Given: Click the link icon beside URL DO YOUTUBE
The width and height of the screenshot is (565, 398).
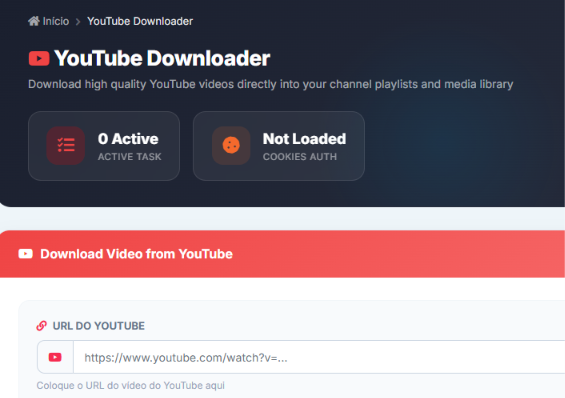Looking at the screenshot, I should [x=42, y=326].
